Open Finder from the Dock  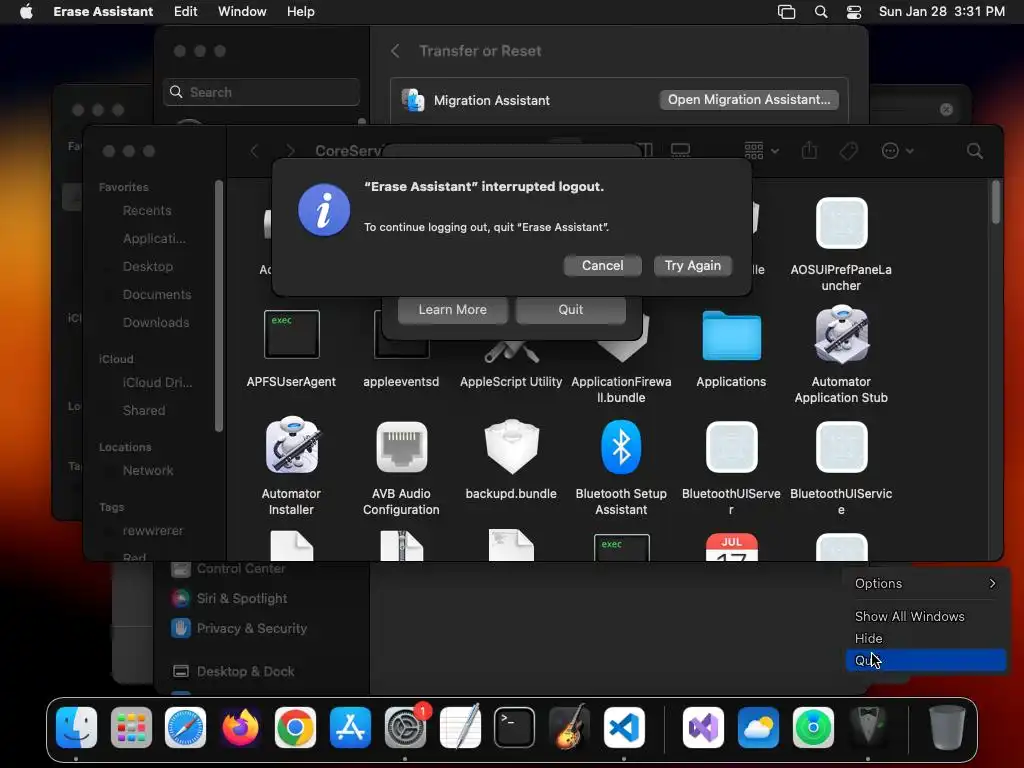[76, 727]
